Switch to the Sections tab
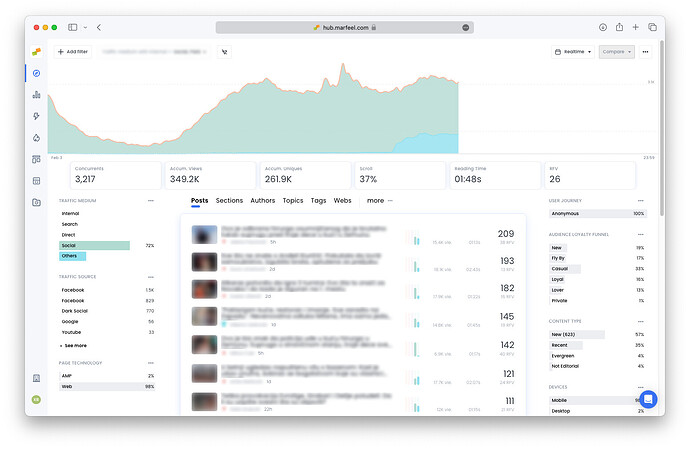 coord(229,200)
